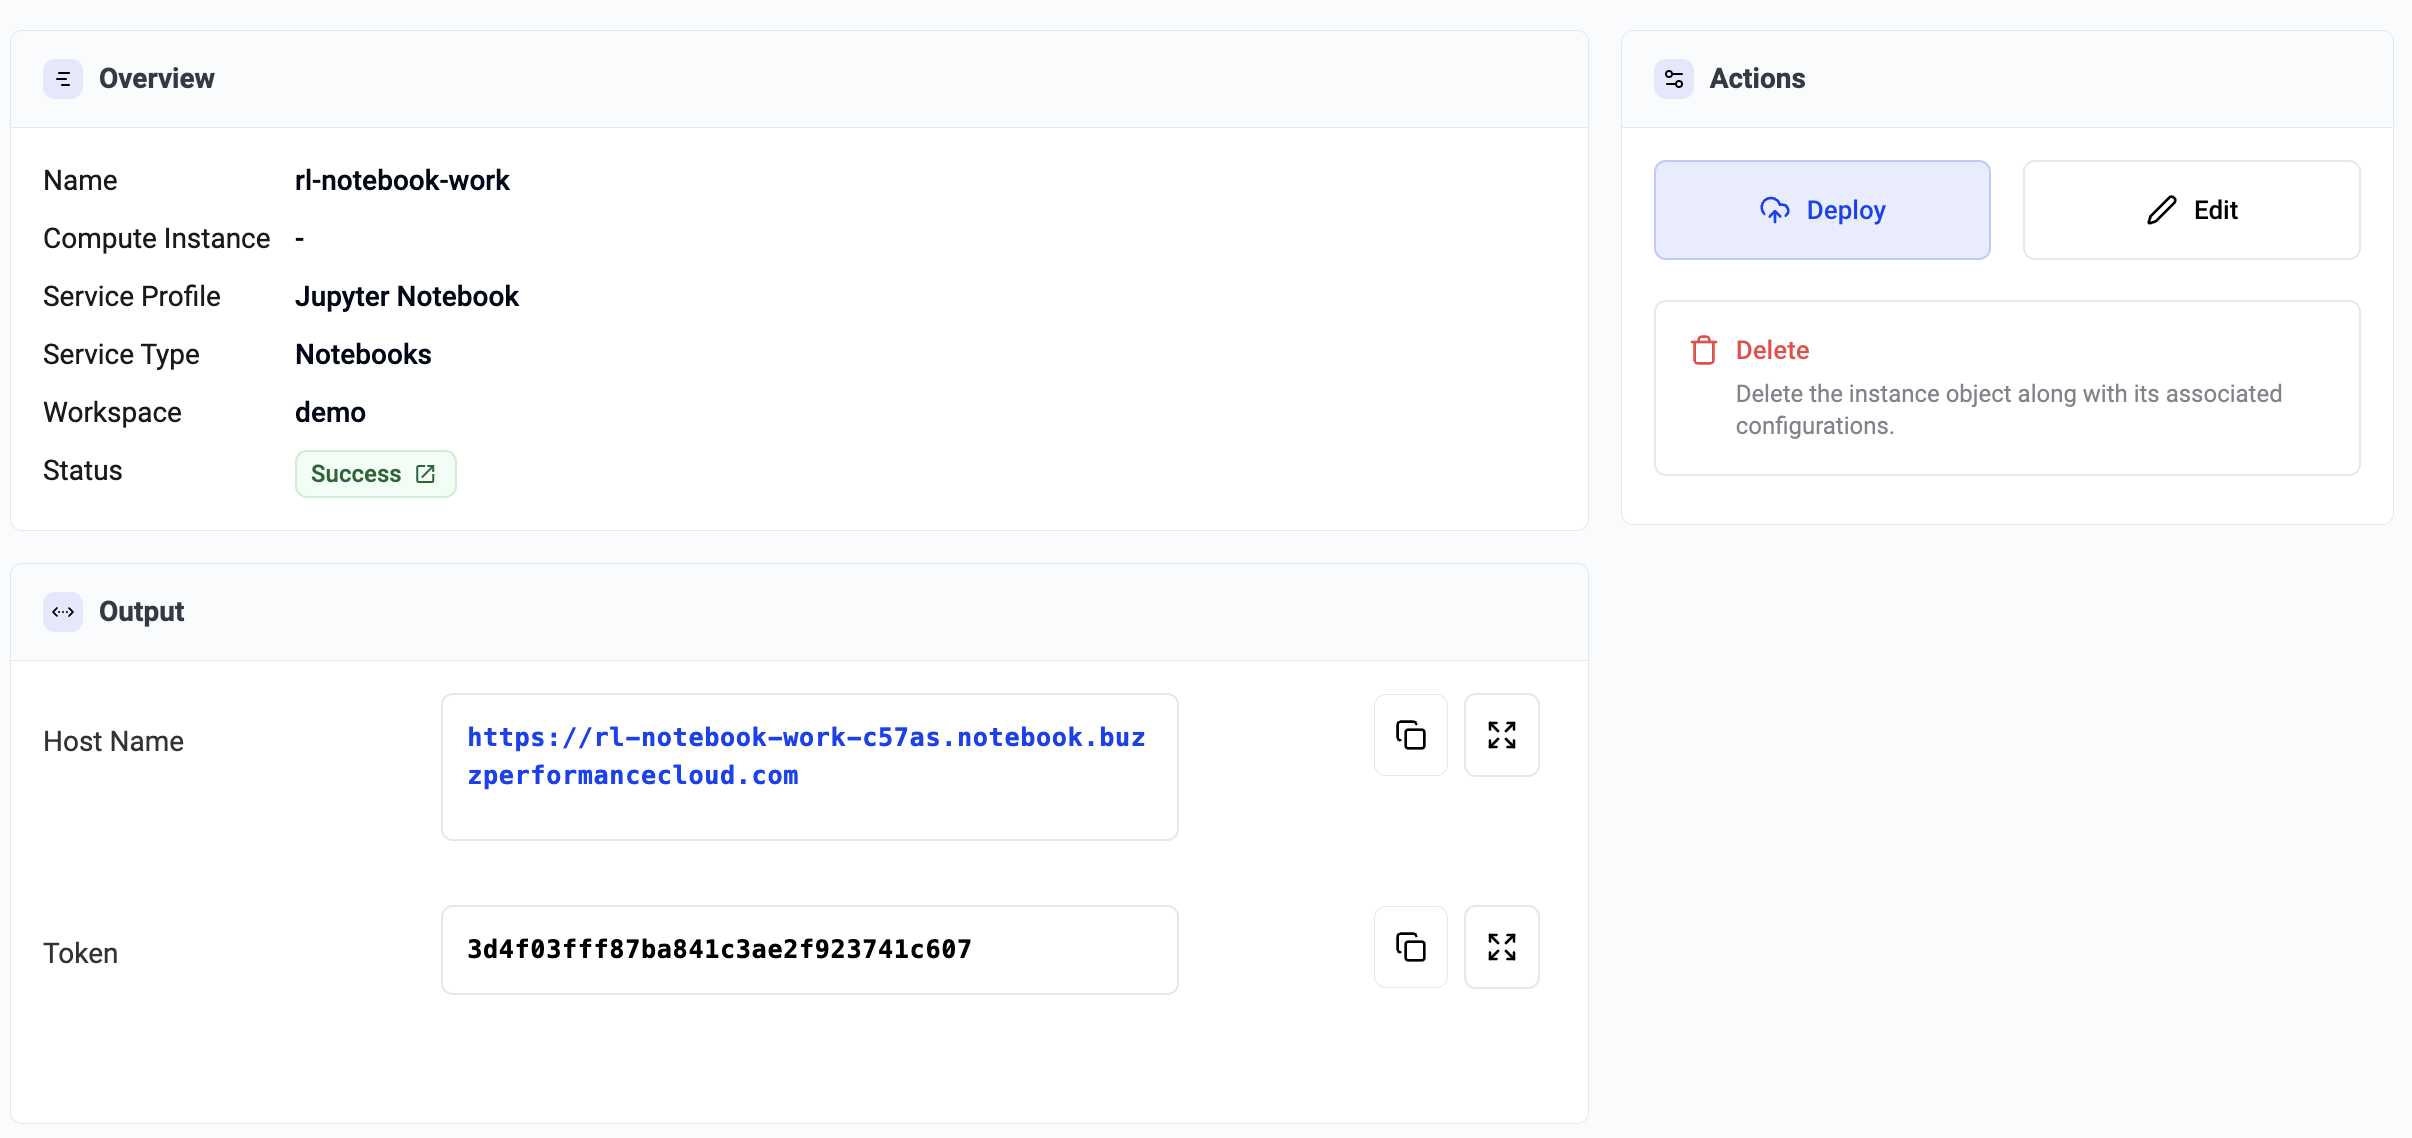
Task: Click the Token label
Action: (81, 954)
